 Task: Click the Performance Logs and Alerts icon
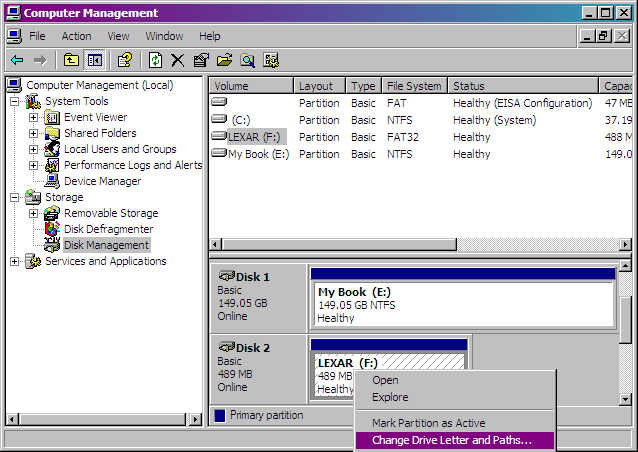coord(52,165)
